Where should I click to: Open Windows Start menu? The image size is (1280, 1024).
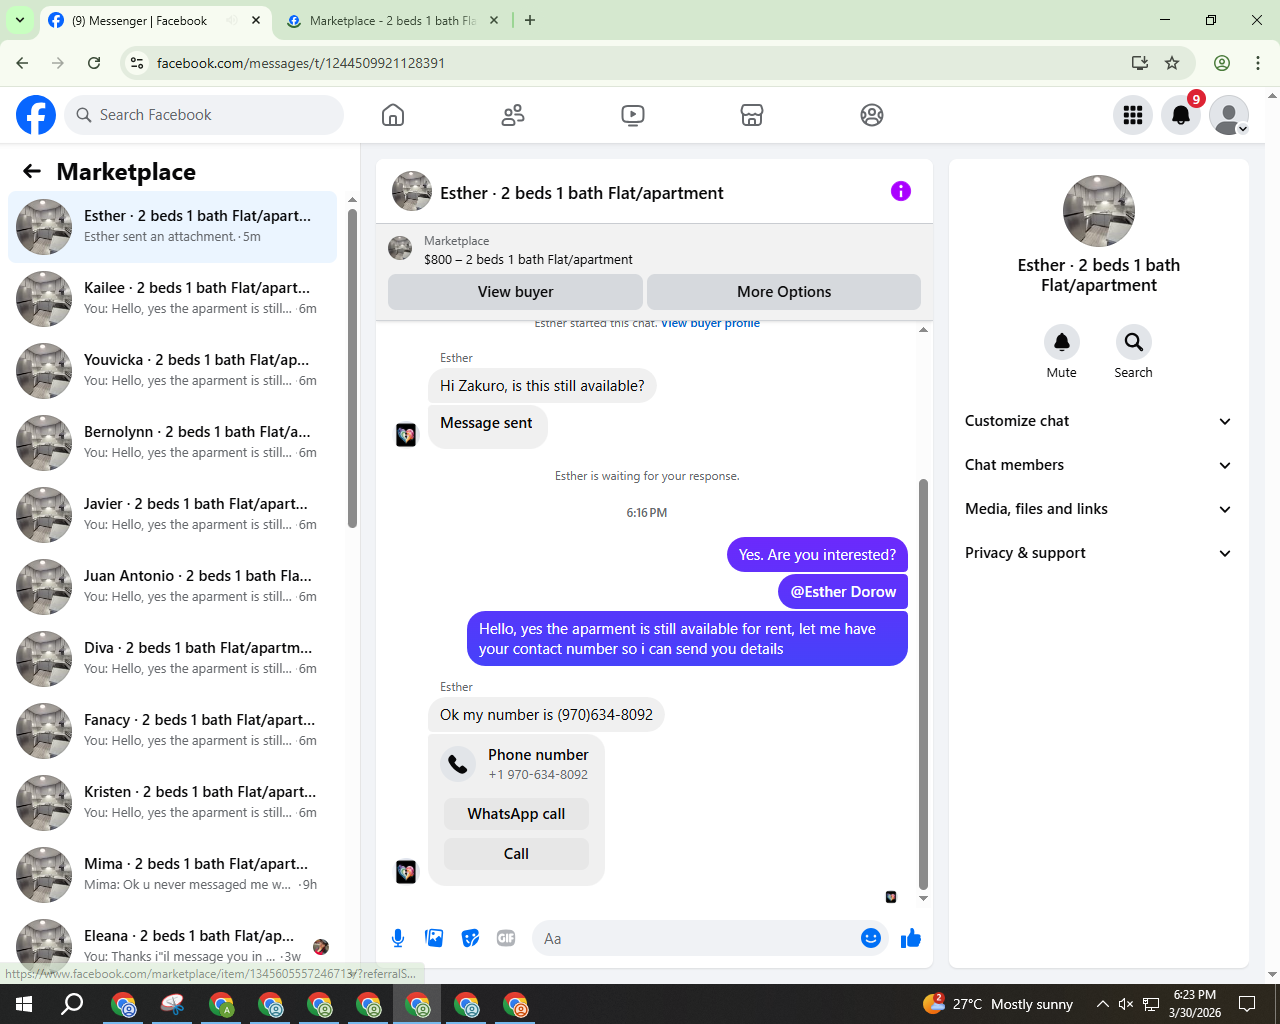[x=24, y=1004]
